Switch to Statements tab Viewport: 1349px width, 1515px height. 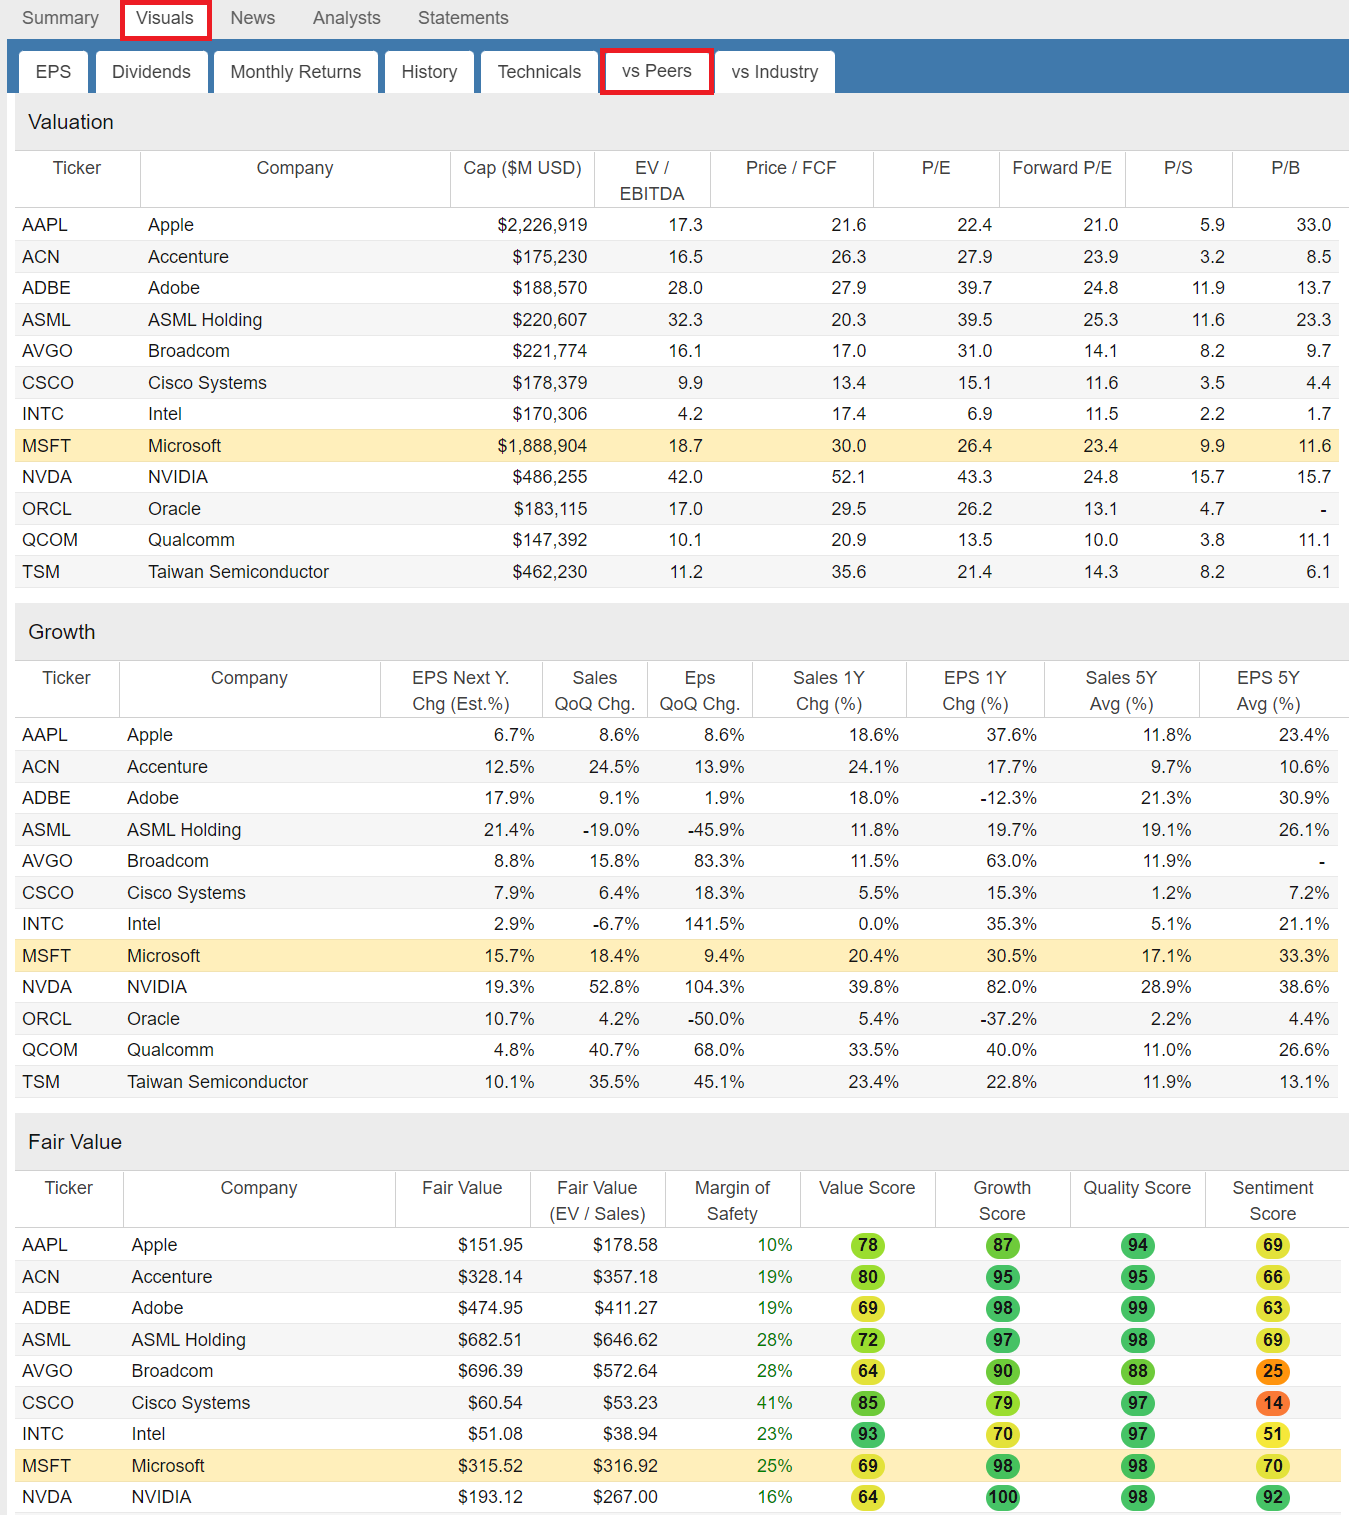tap(463, 18)
